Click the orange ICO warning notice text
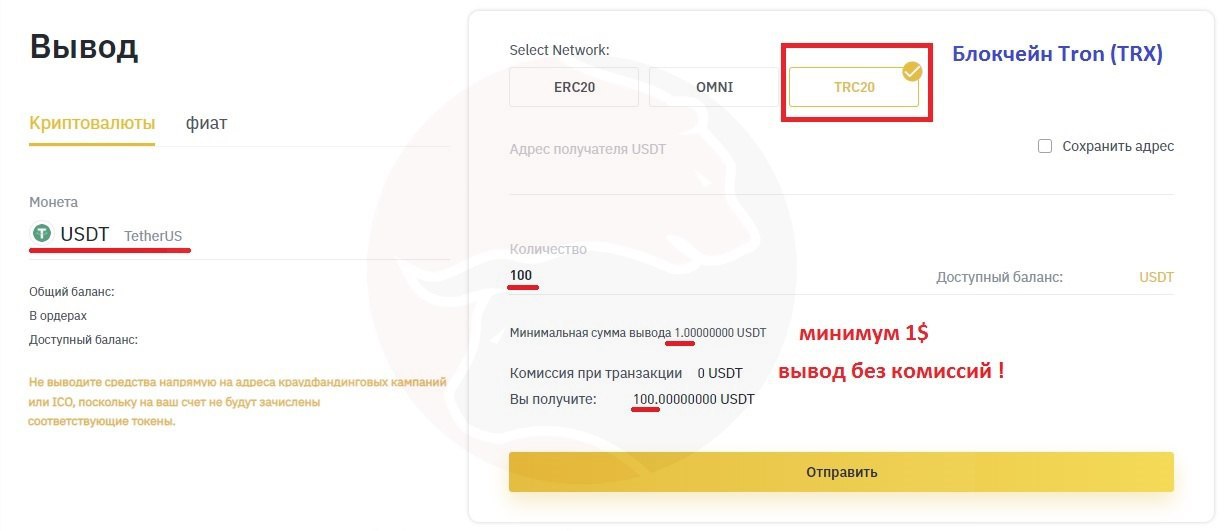The height and width of the screenshot is (531, 1227). 238,402
